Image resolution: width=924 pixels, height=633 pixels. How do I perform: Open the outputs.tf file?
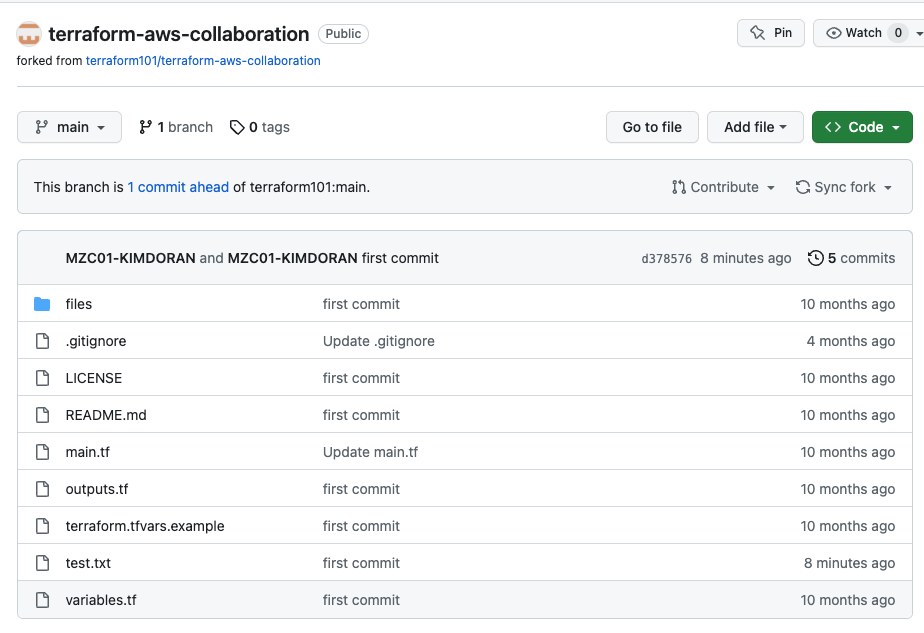pyautogui.click(x=97, y=489)
